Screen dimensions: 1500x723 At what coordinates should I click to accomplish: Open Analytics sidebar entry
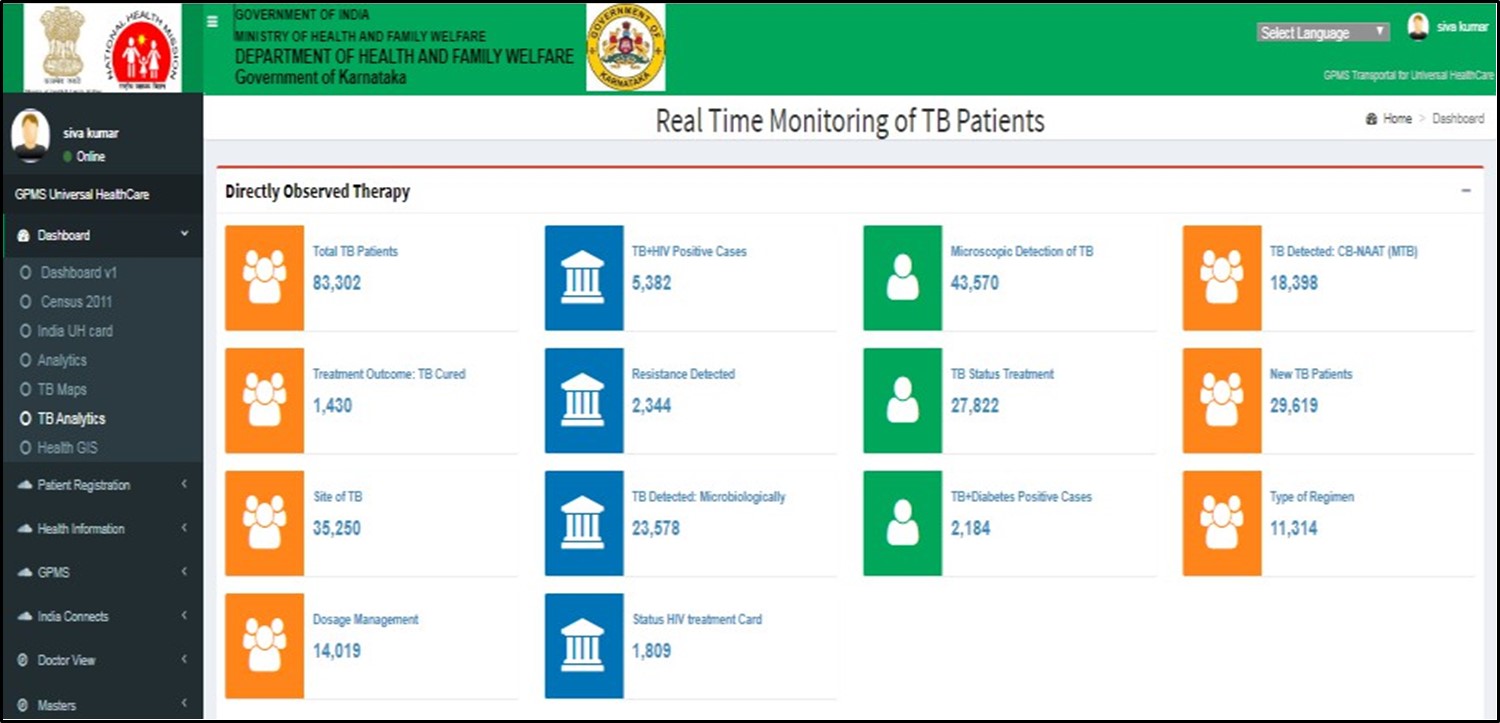click(62, 360)
